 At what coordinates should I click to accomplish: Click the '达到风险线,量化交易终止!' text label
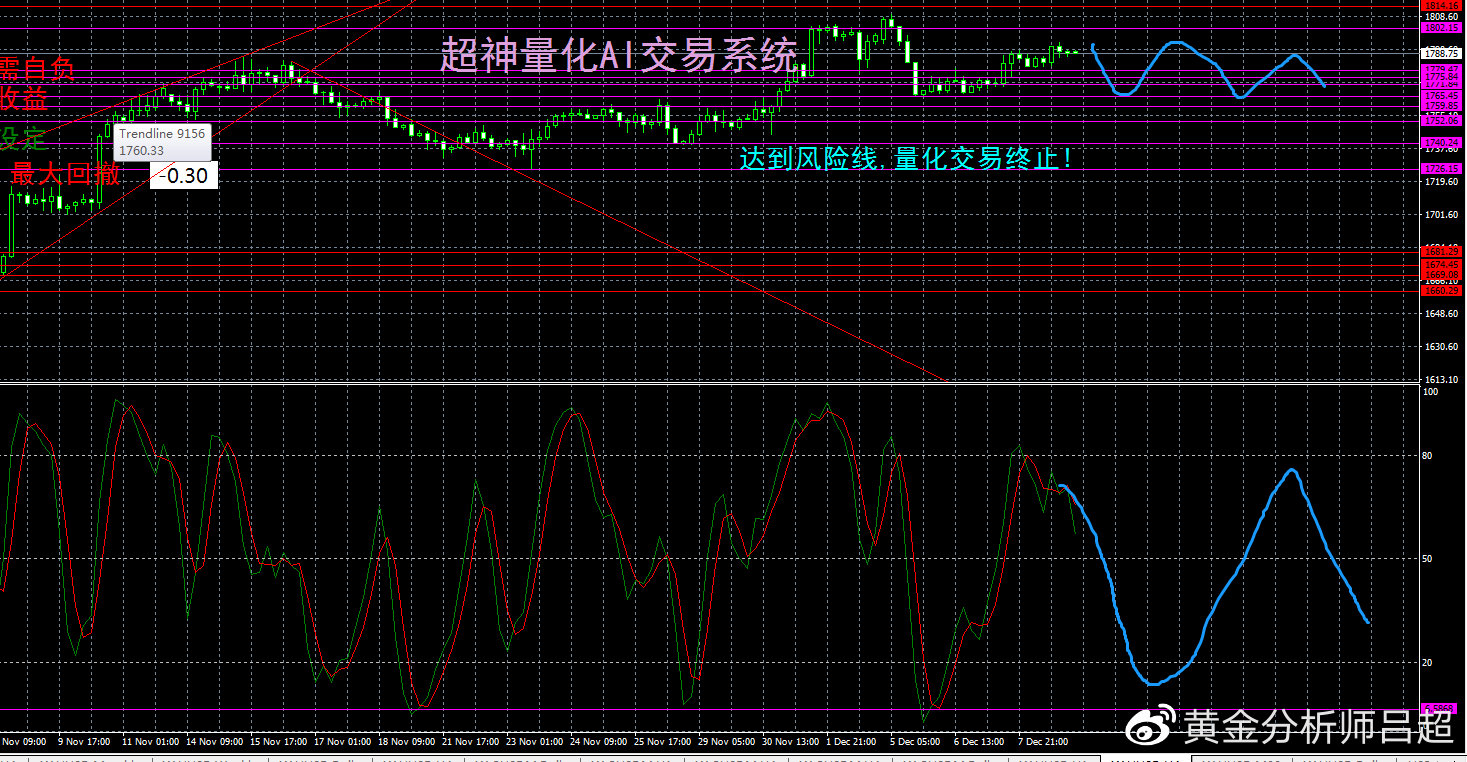click(906, 158)
